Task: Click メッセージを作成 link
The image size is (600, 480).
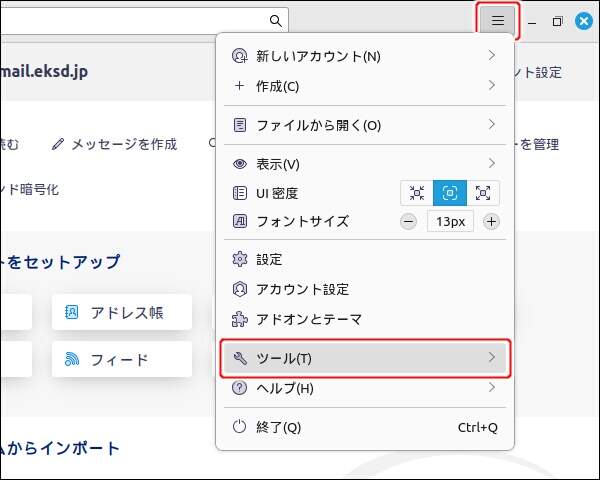Action: [124, 144]
